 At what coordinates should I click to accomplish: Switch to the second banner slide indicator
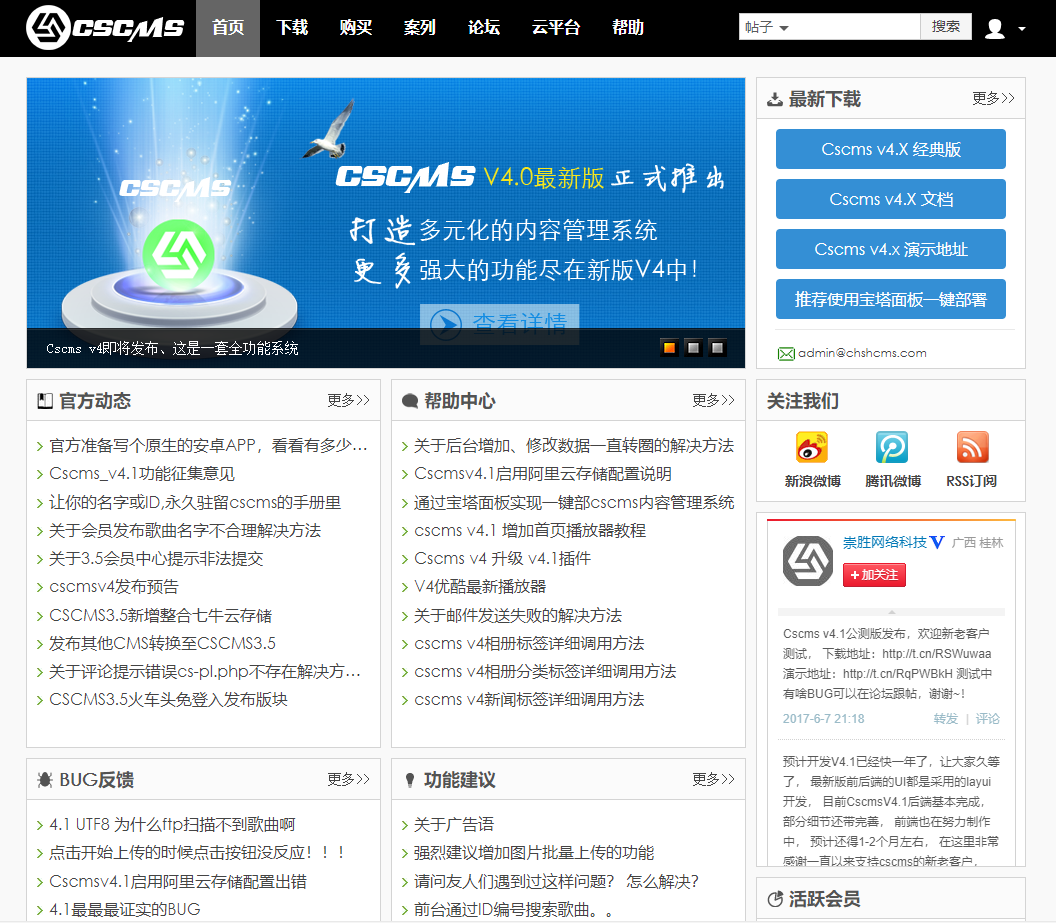coord(693,348)
